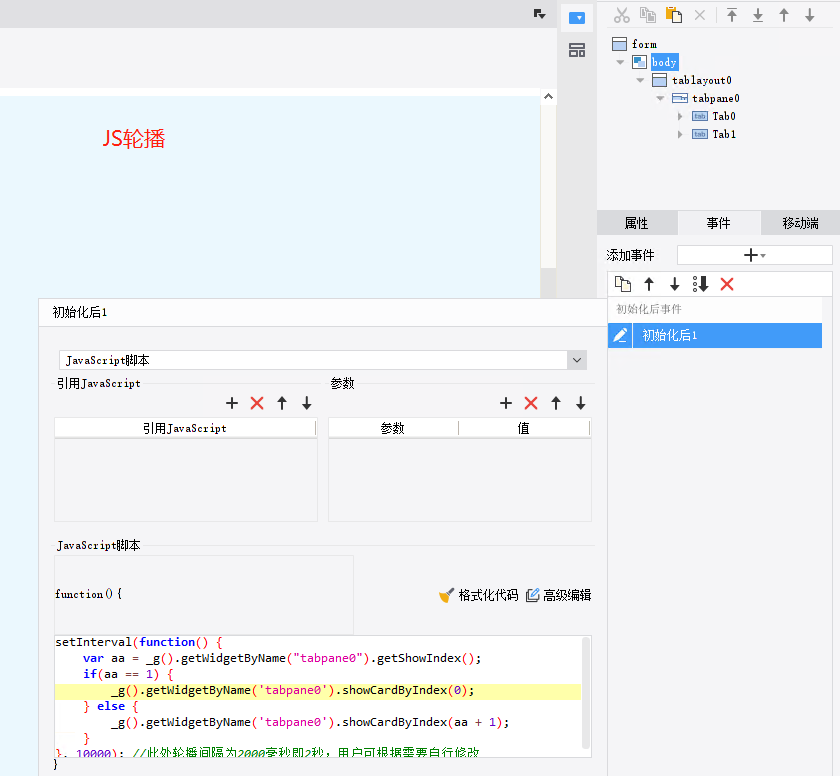The width and height of the screenshot is (840, 776).
Task: Click the 参数 column header in the table
Action: [393, 428]
